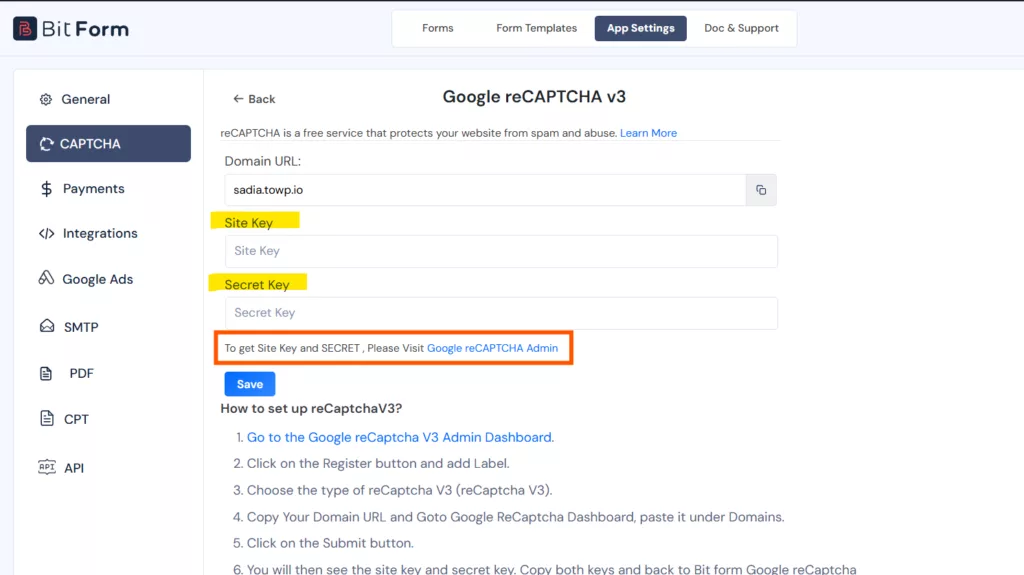Viewport: 1024px width, 575px height.
Task: Open the Doc & Support tab
Action: tap(741, 28)
